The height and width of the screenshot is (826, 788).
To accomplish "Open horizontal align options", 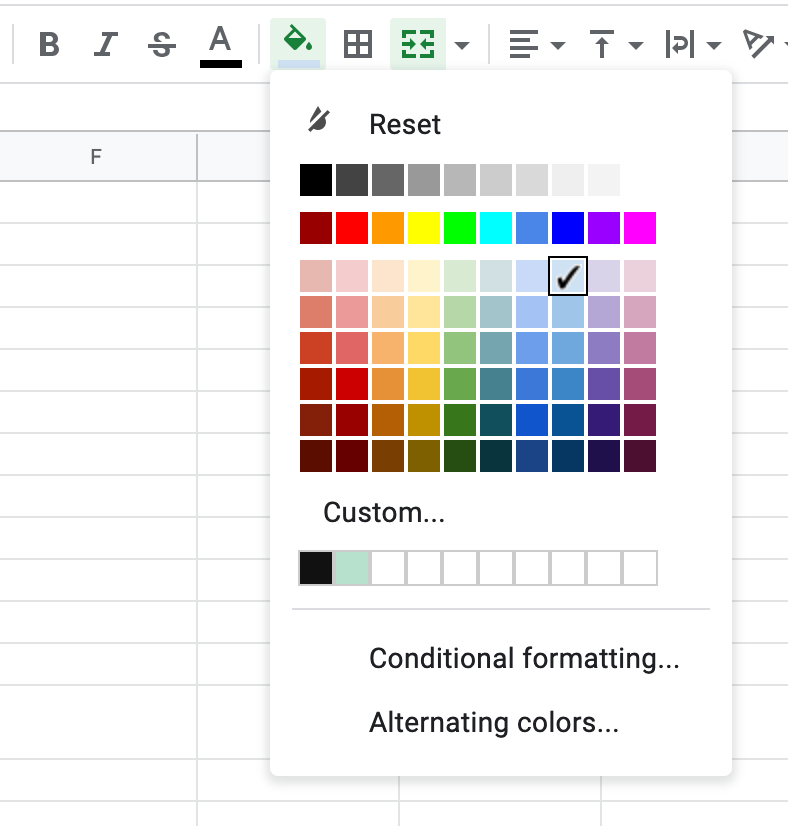I will pyautogui.click(x=524, y=44).
